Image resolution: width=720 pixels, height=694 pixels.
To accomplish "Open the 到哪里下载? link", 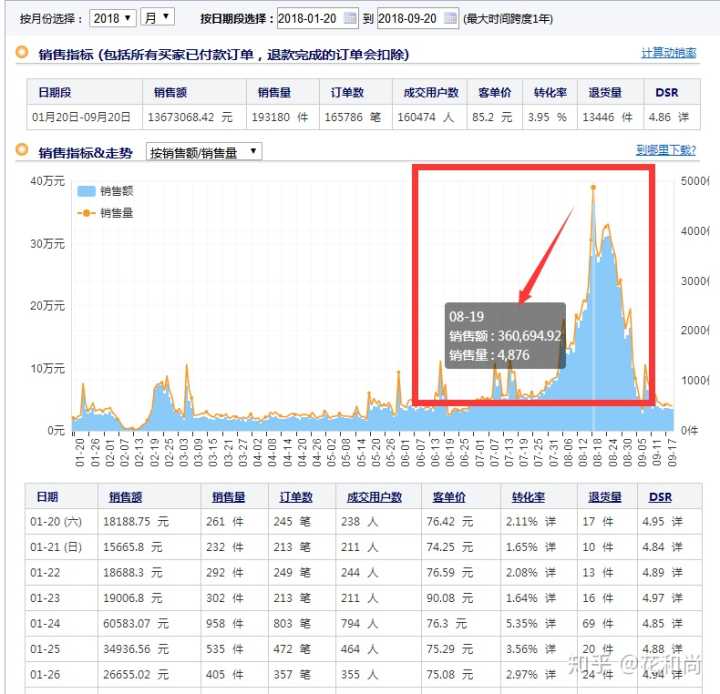I will [x=666, y=151].
